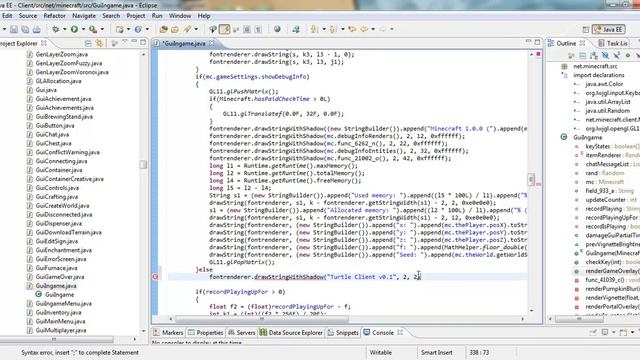Close the Console view tab
The height and width of the screenshot is (360, 640).
(400, 332)
